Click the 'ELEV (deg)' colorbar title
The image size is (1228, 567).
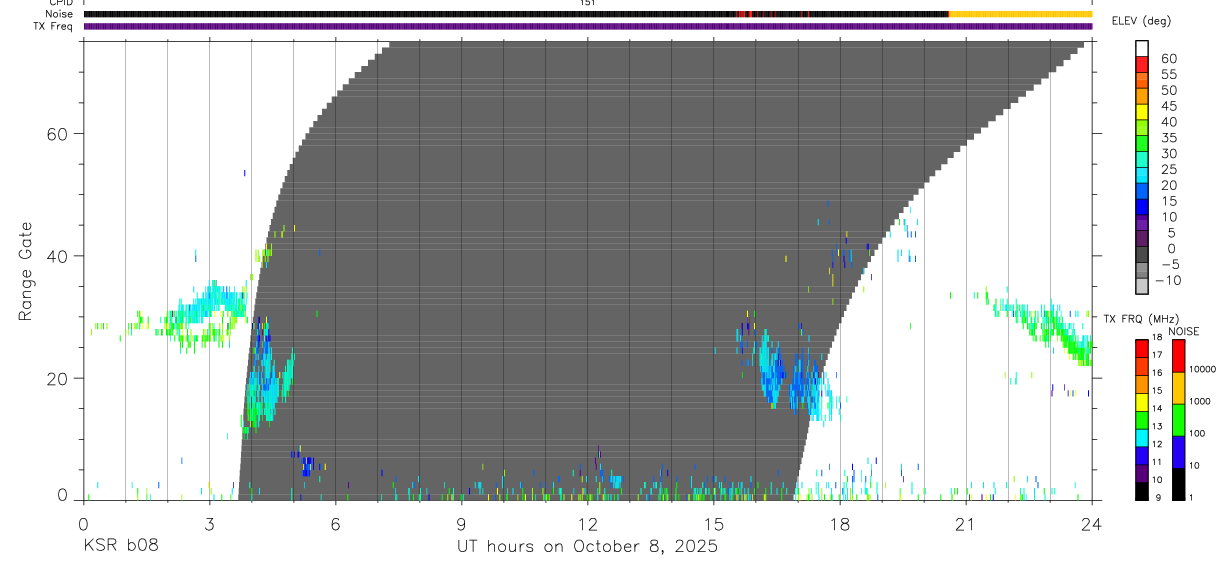click(1141, 21)
